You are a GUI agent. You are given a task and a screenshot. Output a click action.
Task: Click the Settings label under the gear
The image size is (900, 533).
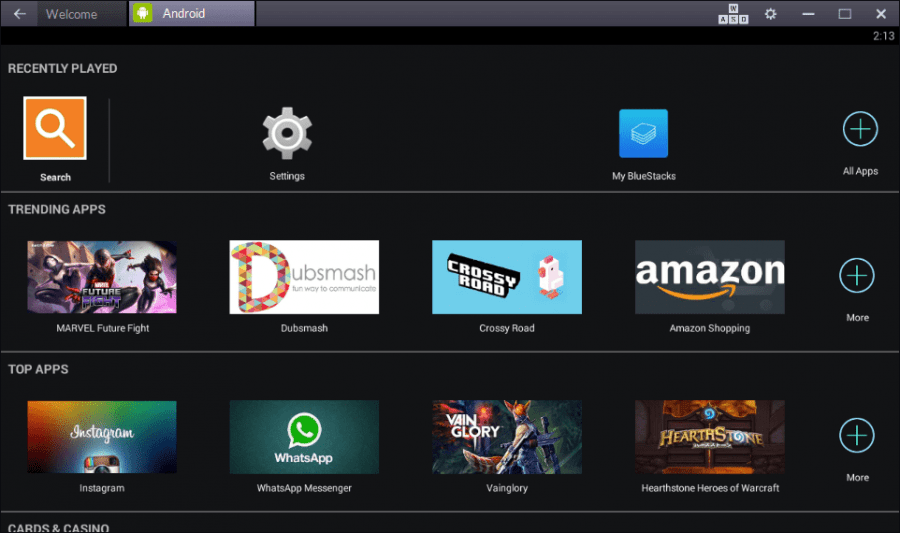pos(287,176)
